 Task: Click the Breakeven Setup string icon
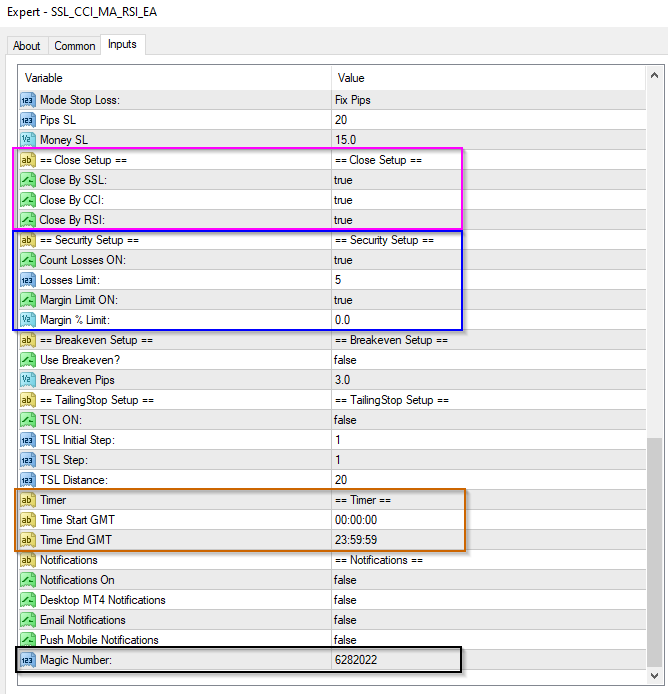27,340
